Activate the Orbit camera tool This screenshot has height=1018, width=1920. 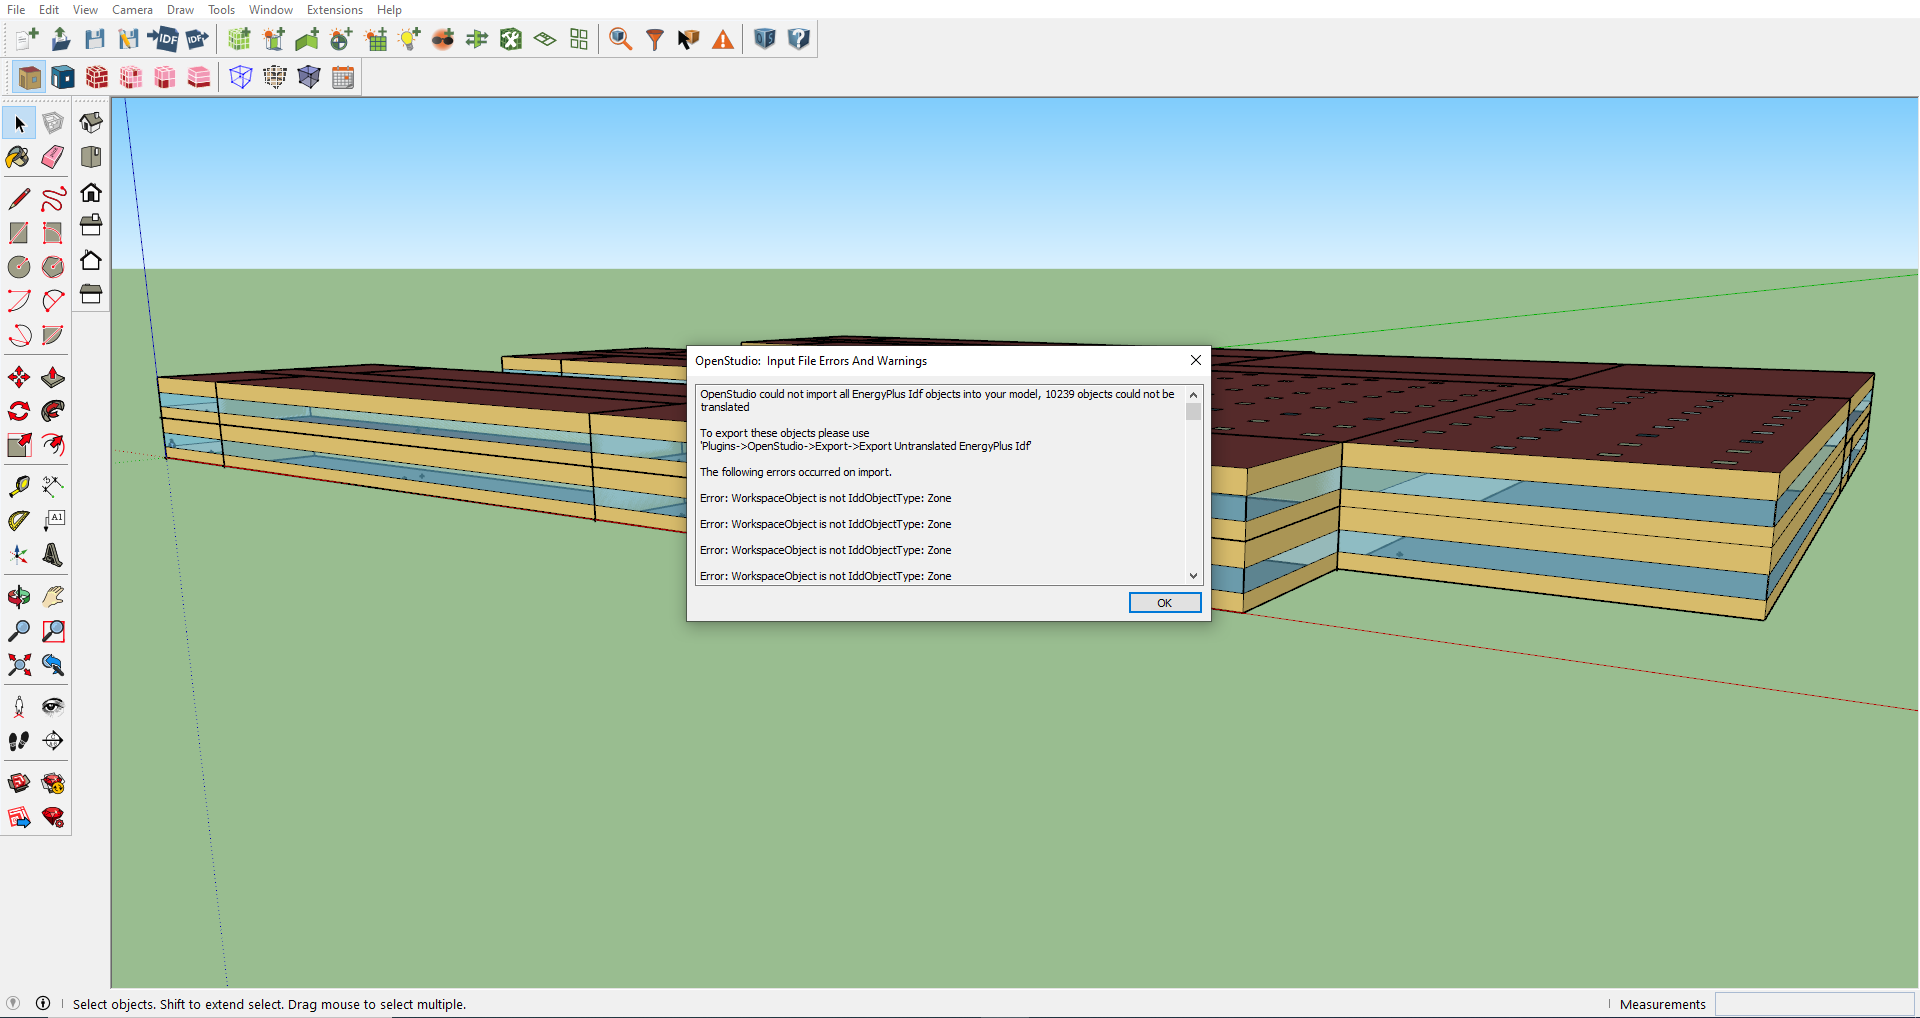point(18,597)
